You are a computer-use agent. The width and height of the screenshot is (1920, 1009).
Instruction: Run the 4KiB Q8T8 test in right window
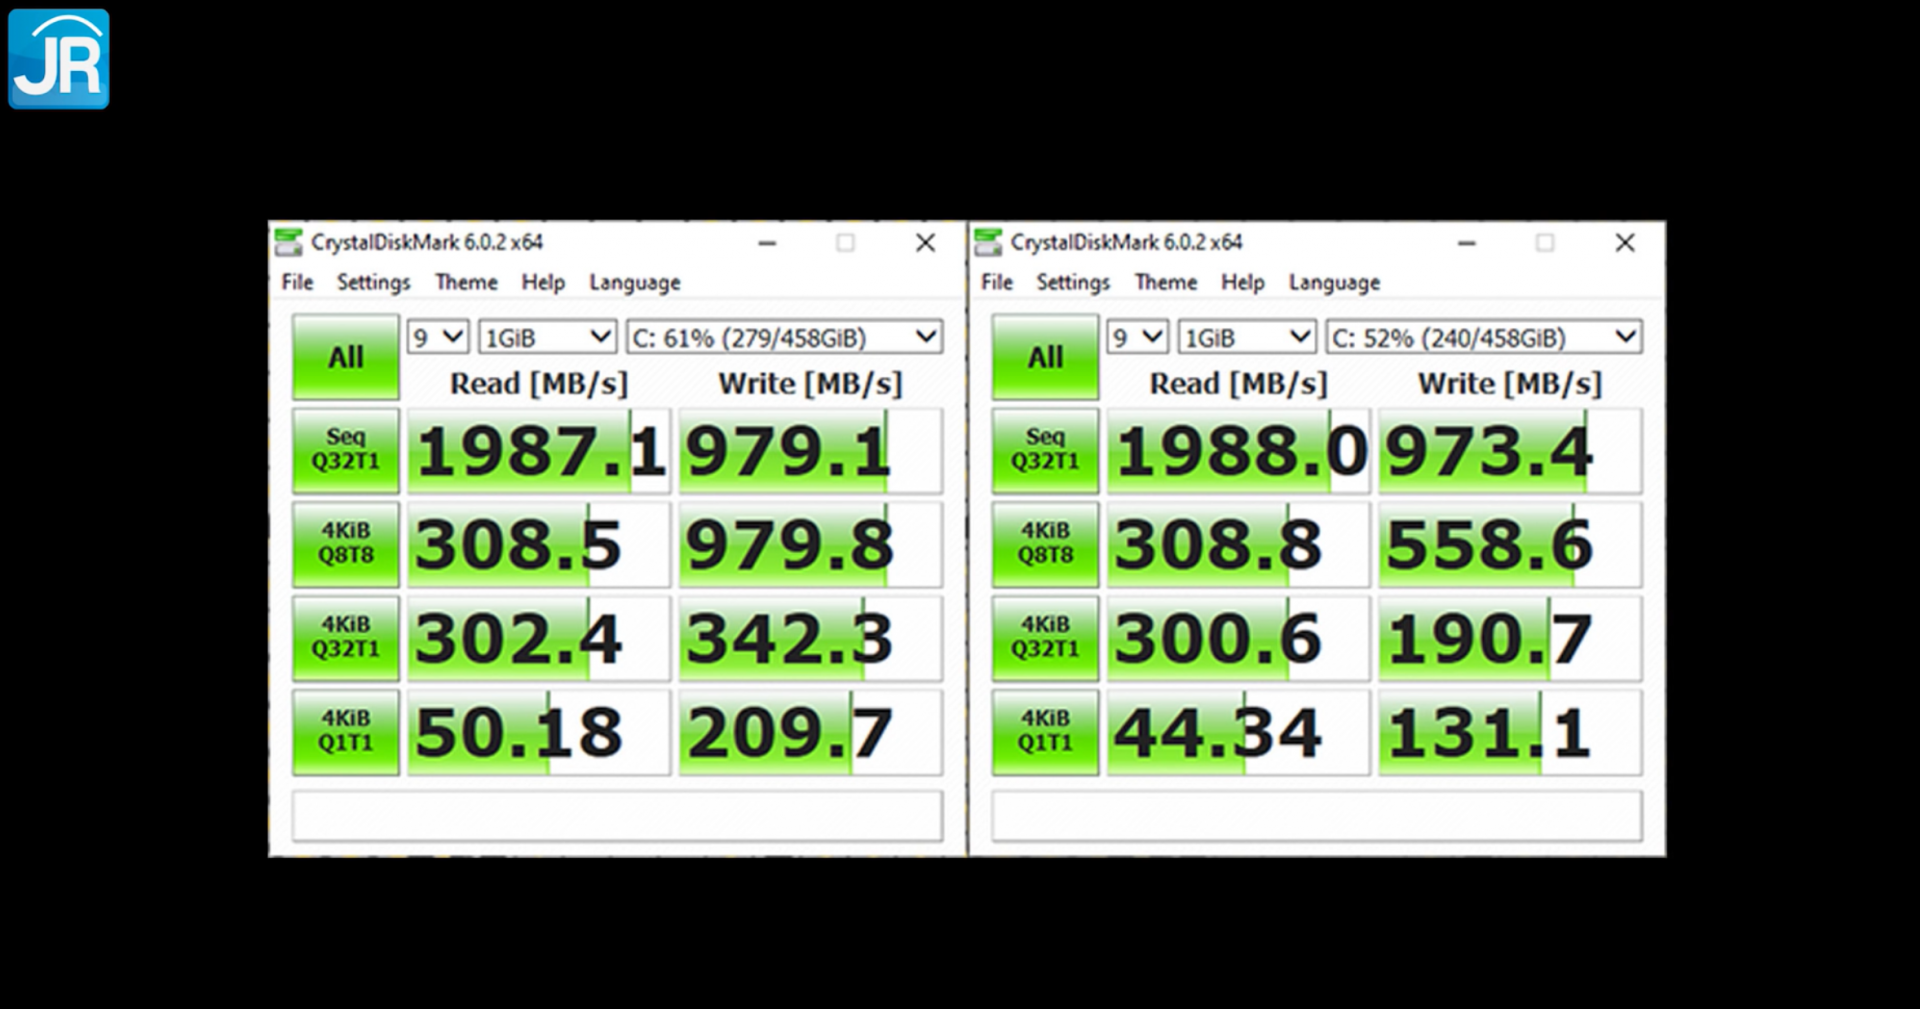1044,544
